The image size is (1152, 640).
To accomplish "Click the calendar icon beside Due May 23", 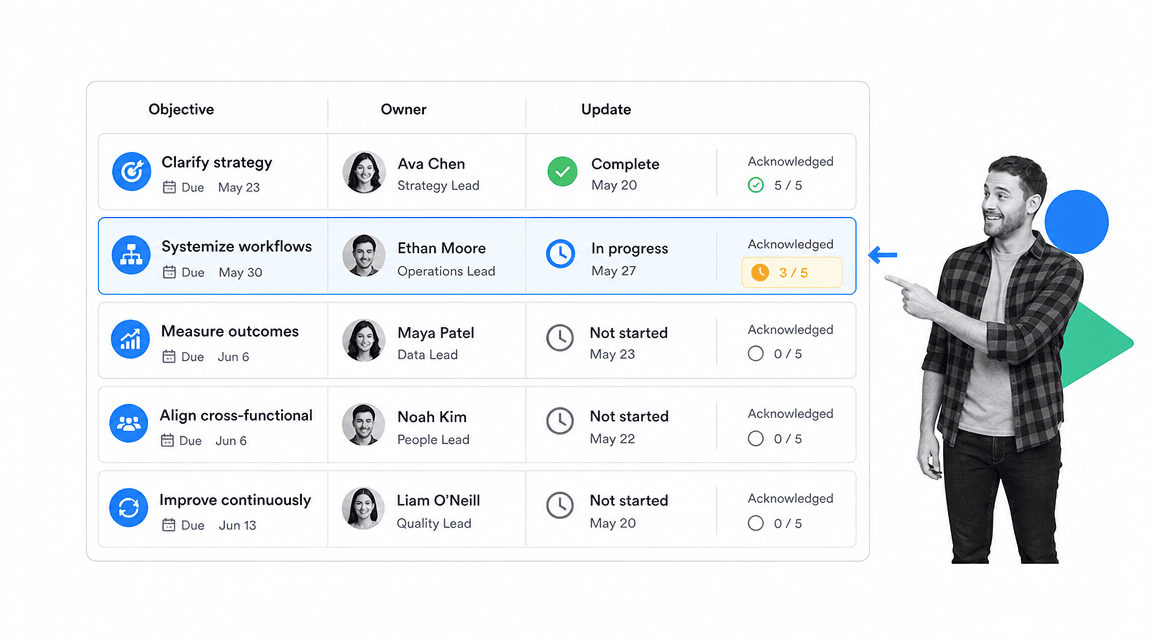I will tap(169, 187).
